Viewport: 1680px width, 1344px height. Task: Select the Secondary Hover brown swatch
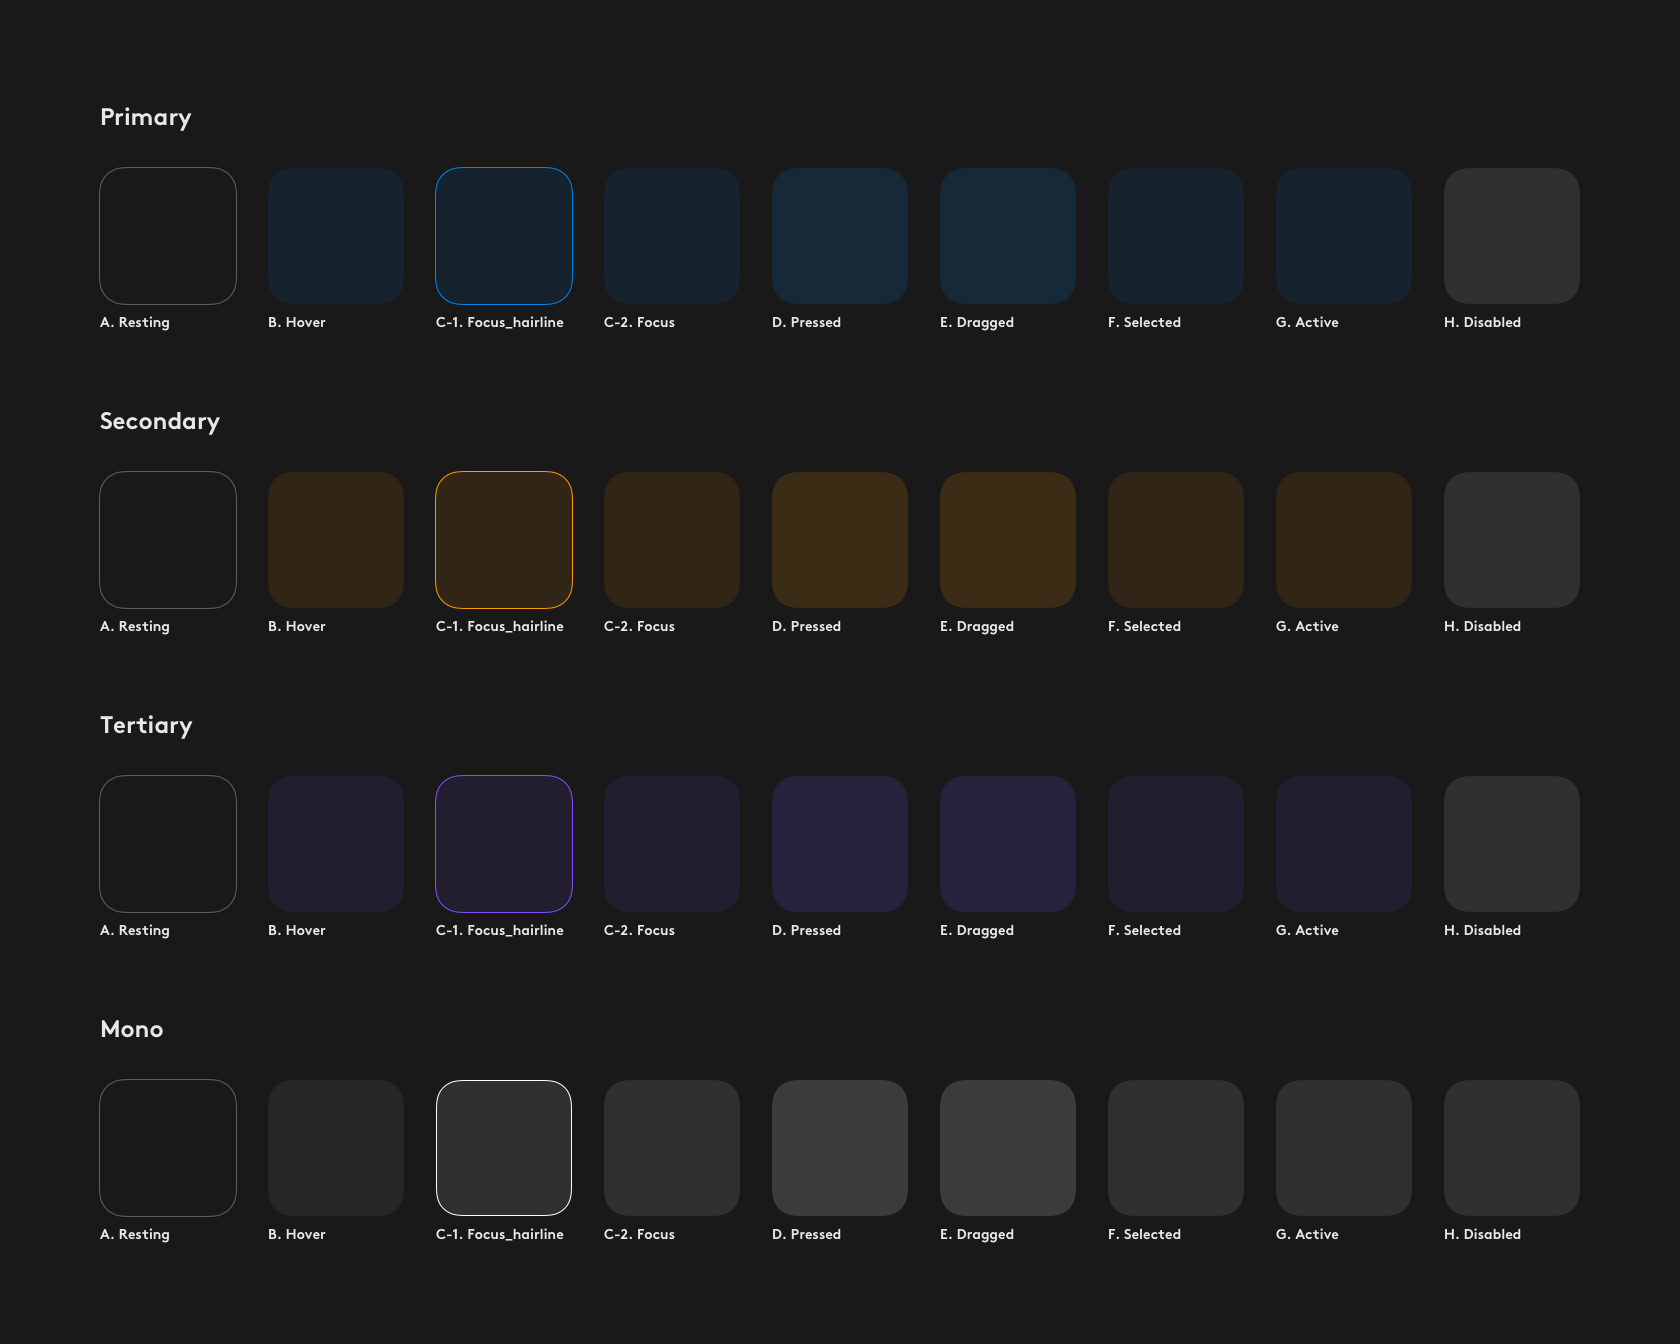pyautogui.click(x=336, y=540)
